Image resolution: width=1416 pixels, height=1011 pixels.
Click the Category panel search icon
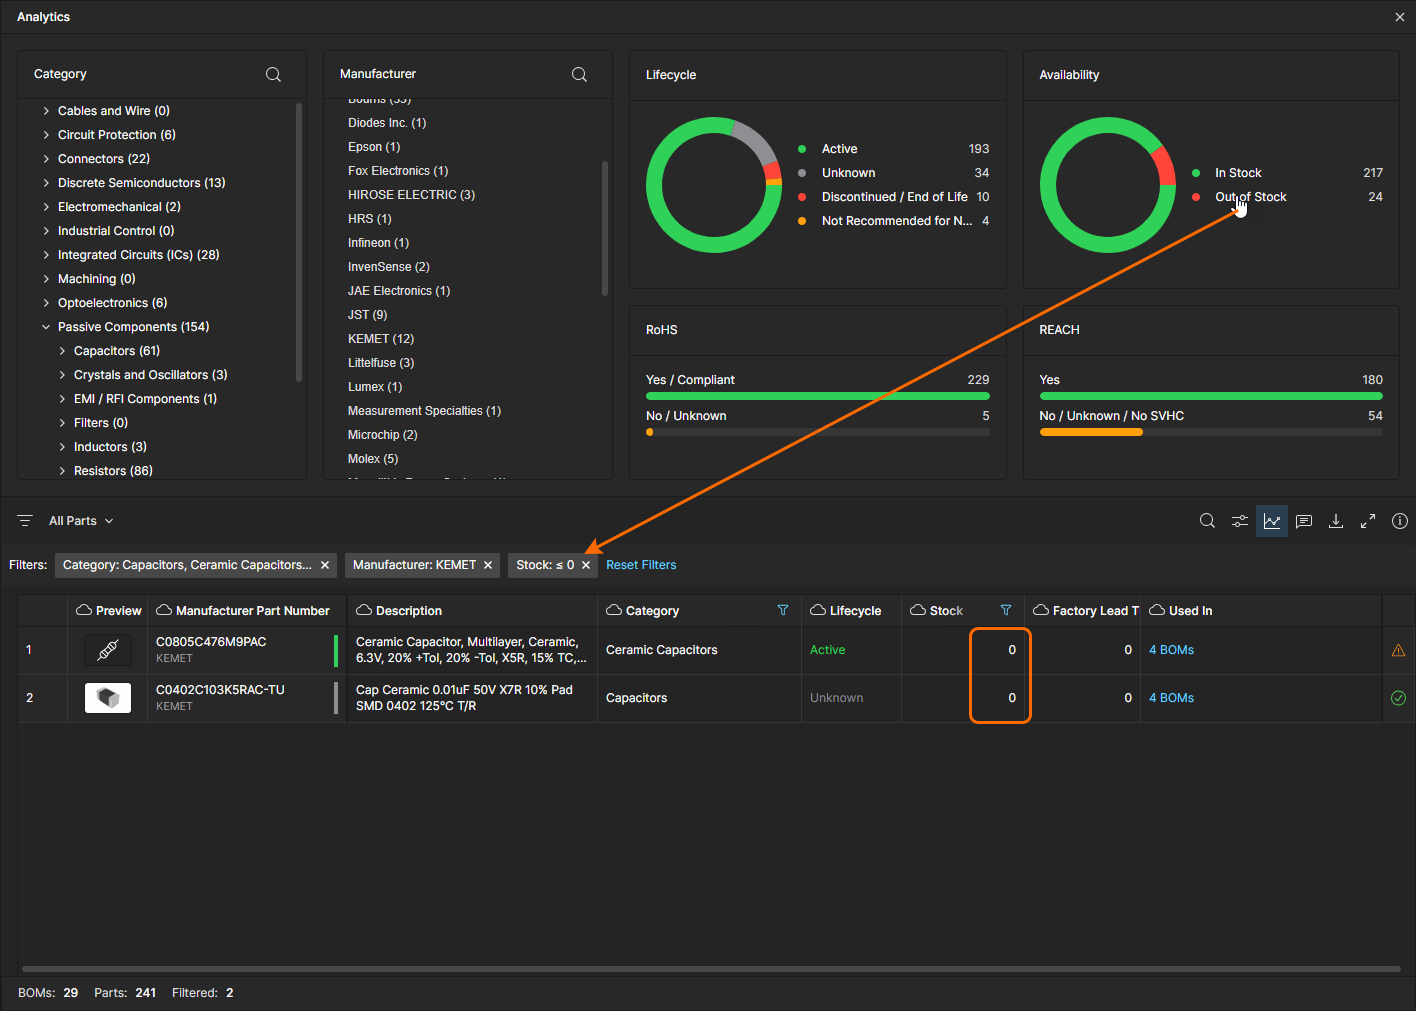coord(273,75)
